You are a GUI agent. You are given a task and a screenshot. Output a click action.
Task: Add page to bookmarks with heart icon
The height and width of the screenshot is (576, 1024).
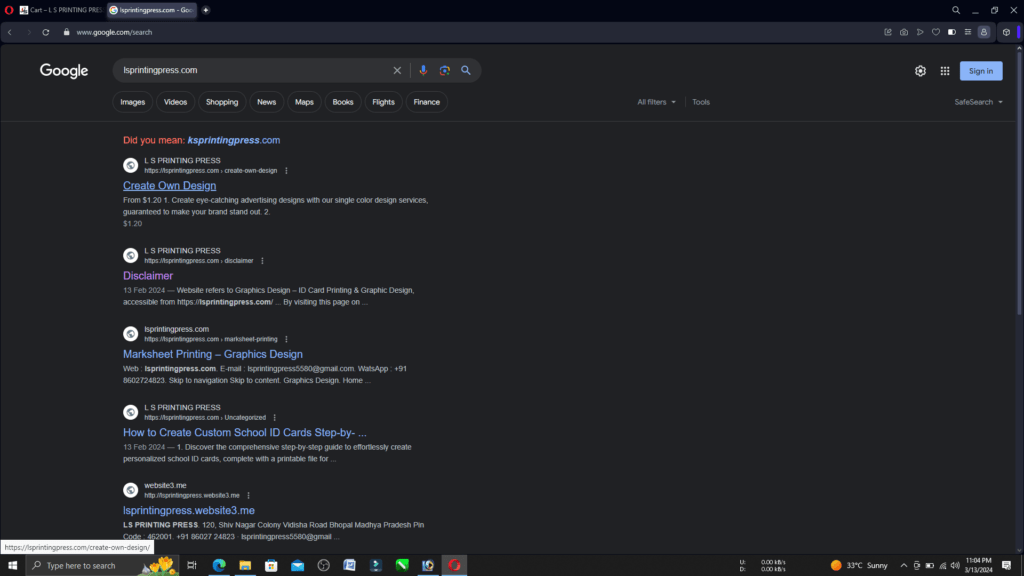pyautogui.click(x=936, y=32)
